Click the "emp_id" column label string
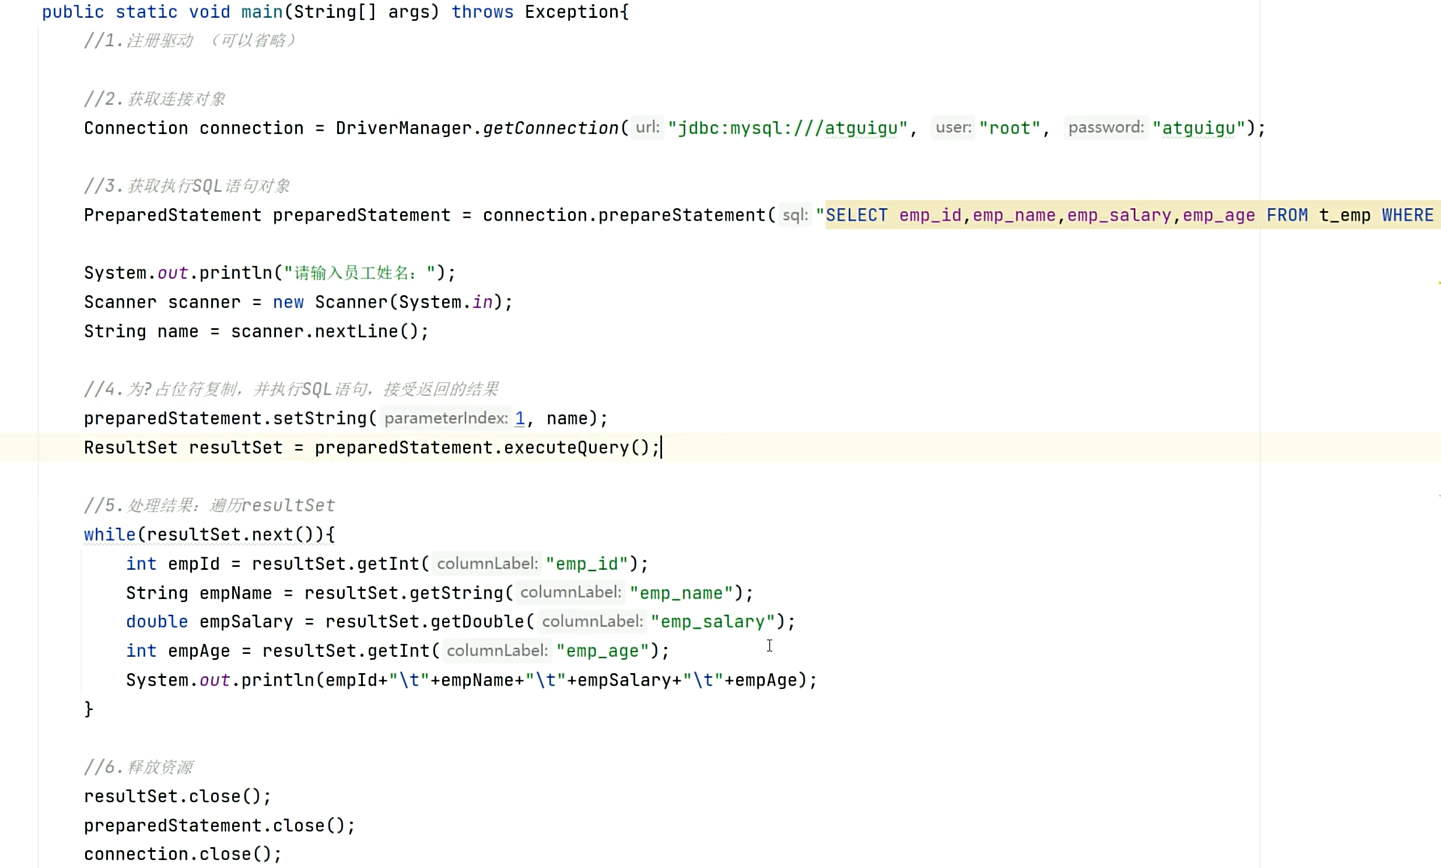This screenshot has height=868, width=1441. (x=587, y=564)
